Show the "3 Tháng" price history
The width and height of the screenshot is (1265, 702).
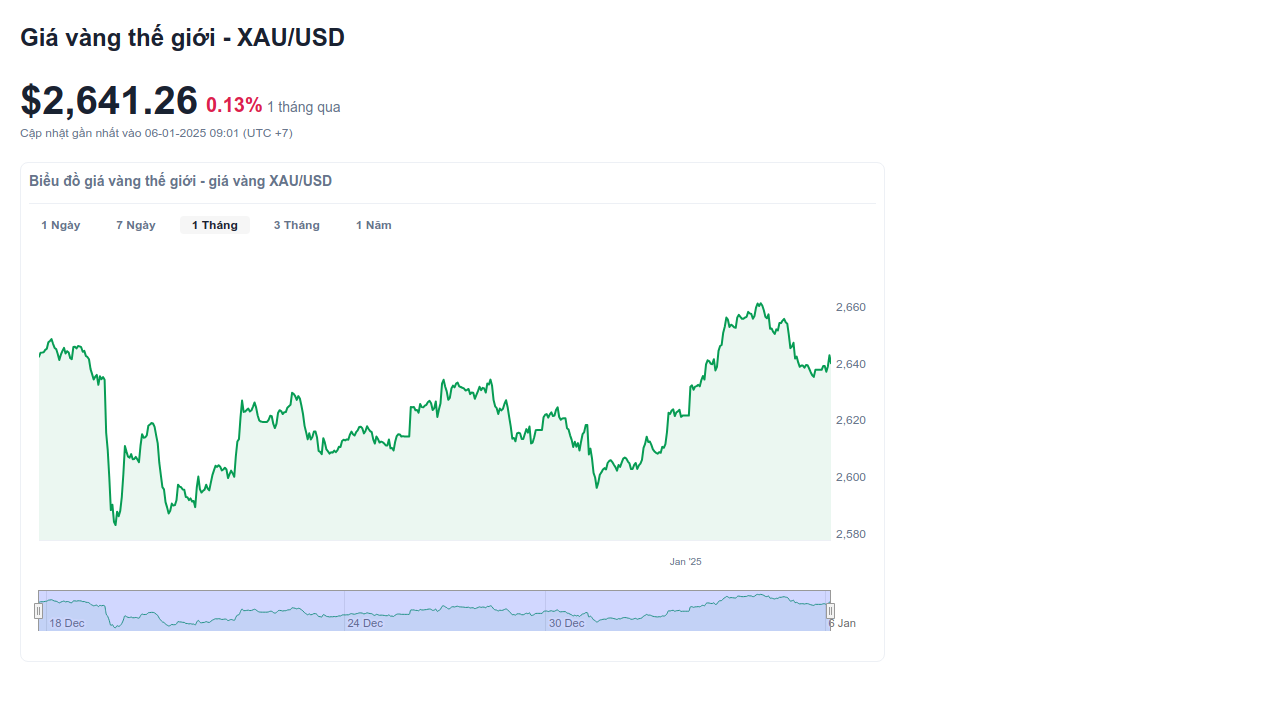point(297,225)
